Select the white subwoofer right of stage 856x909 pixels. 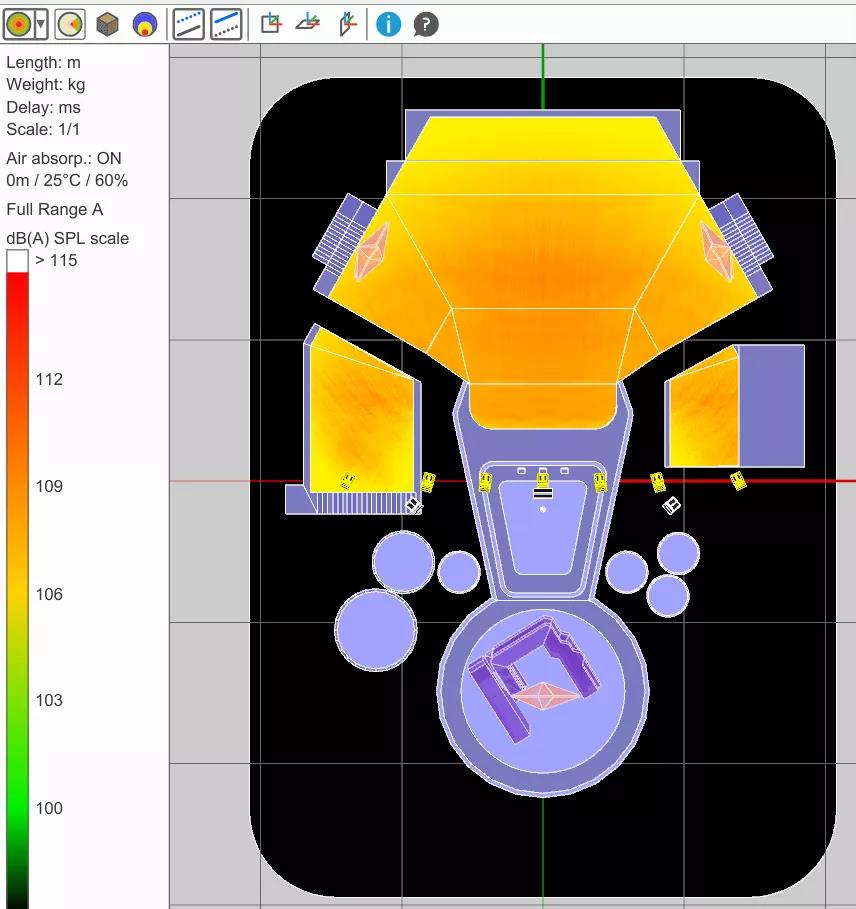tap(671, 505)
